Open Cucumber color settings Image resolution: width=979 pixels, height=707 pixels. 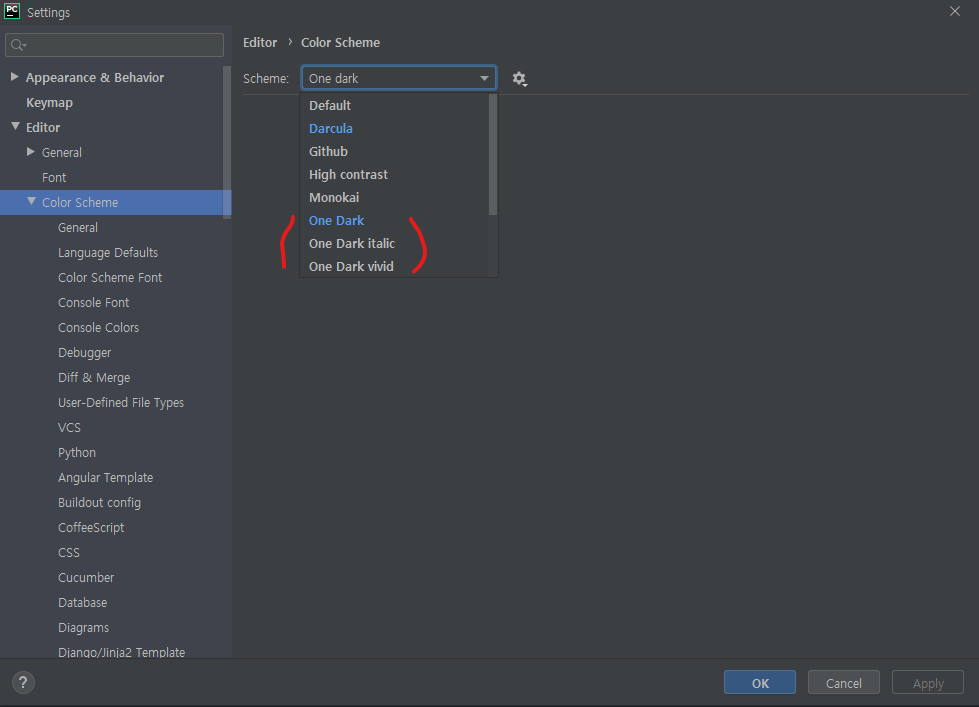click(86, 577)
